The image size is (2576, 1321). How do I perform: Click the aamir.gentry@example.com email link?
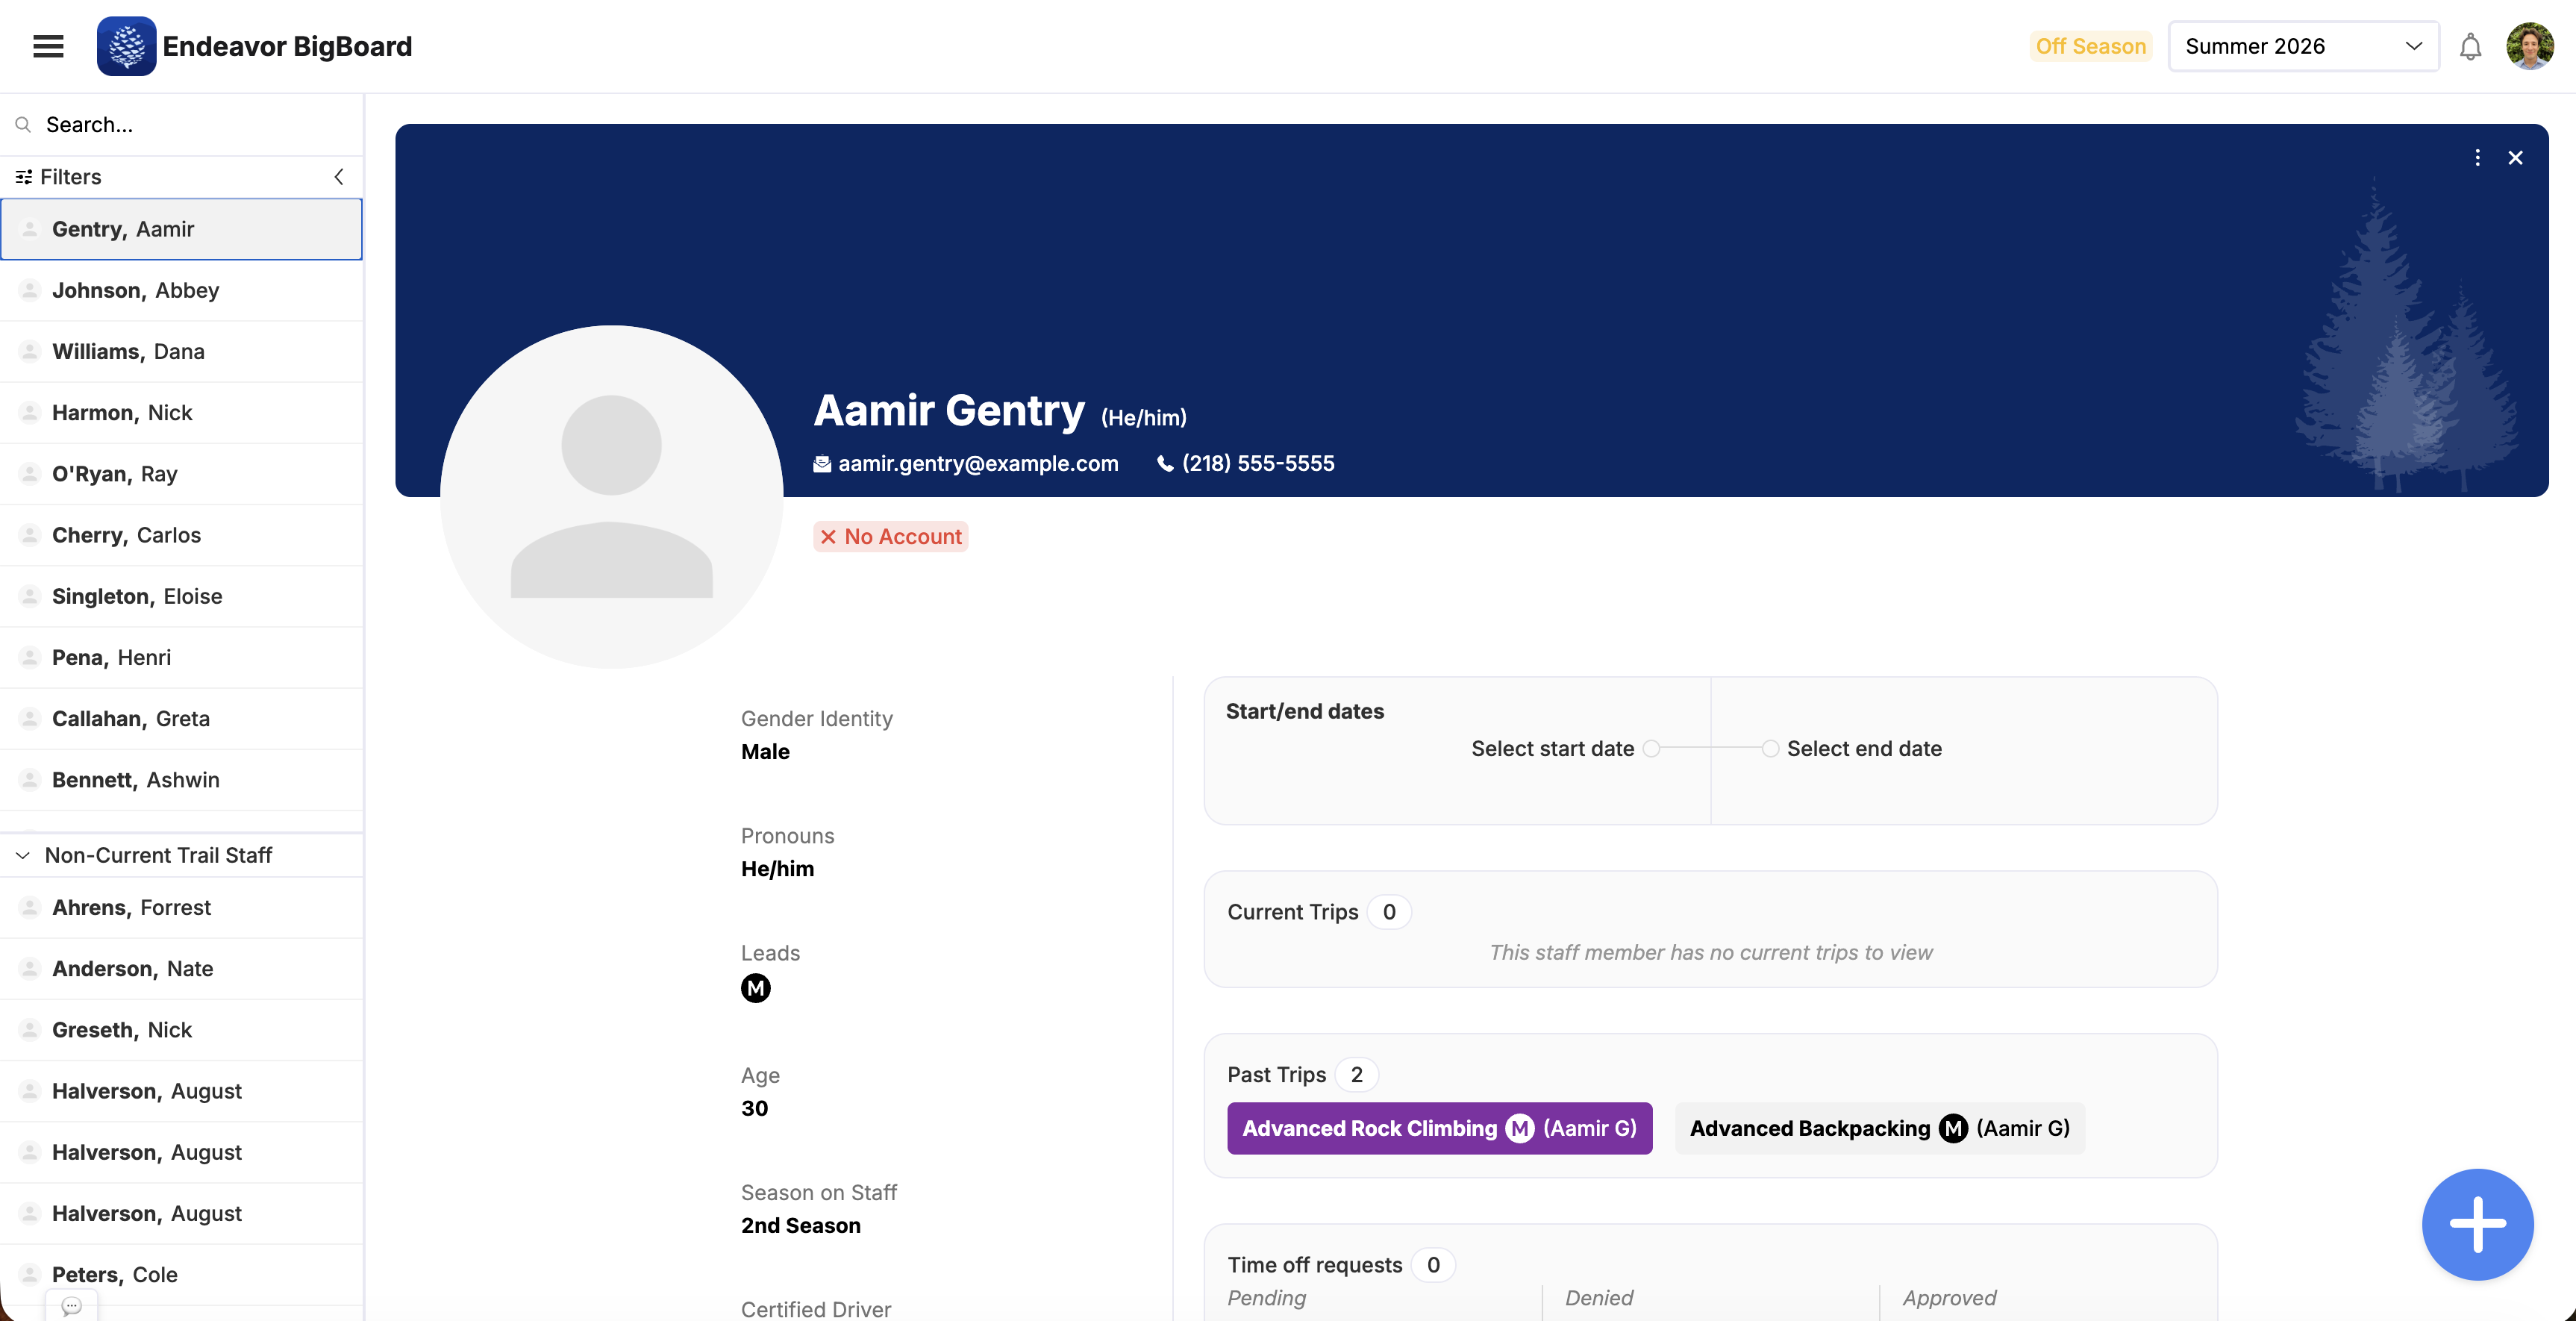978,463
